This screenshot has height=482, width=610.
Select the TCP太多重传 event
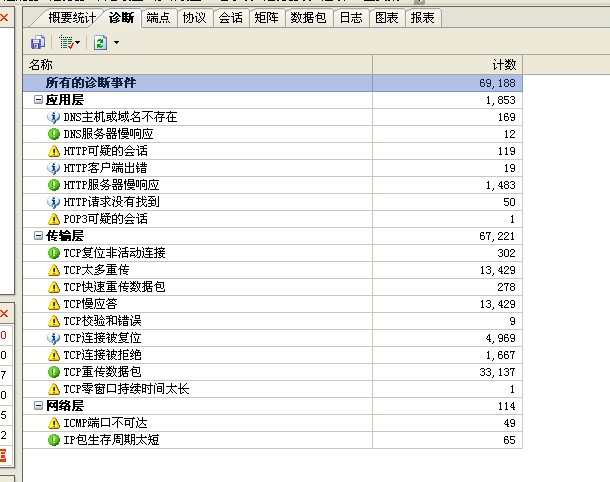96,270
